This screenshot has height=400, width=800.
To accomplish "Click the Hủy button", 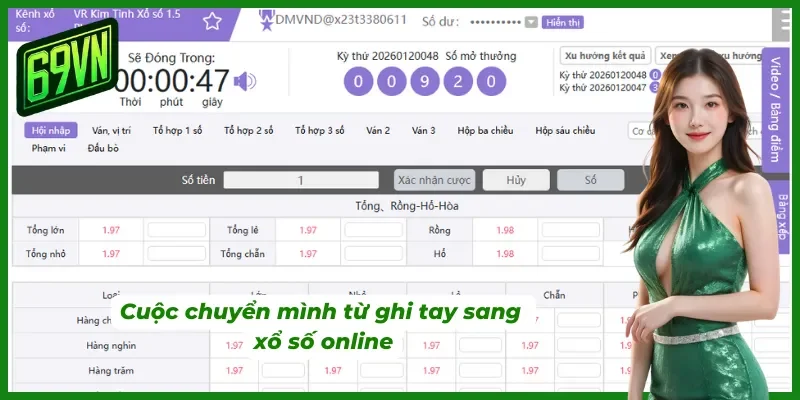I will coord(516,180).
